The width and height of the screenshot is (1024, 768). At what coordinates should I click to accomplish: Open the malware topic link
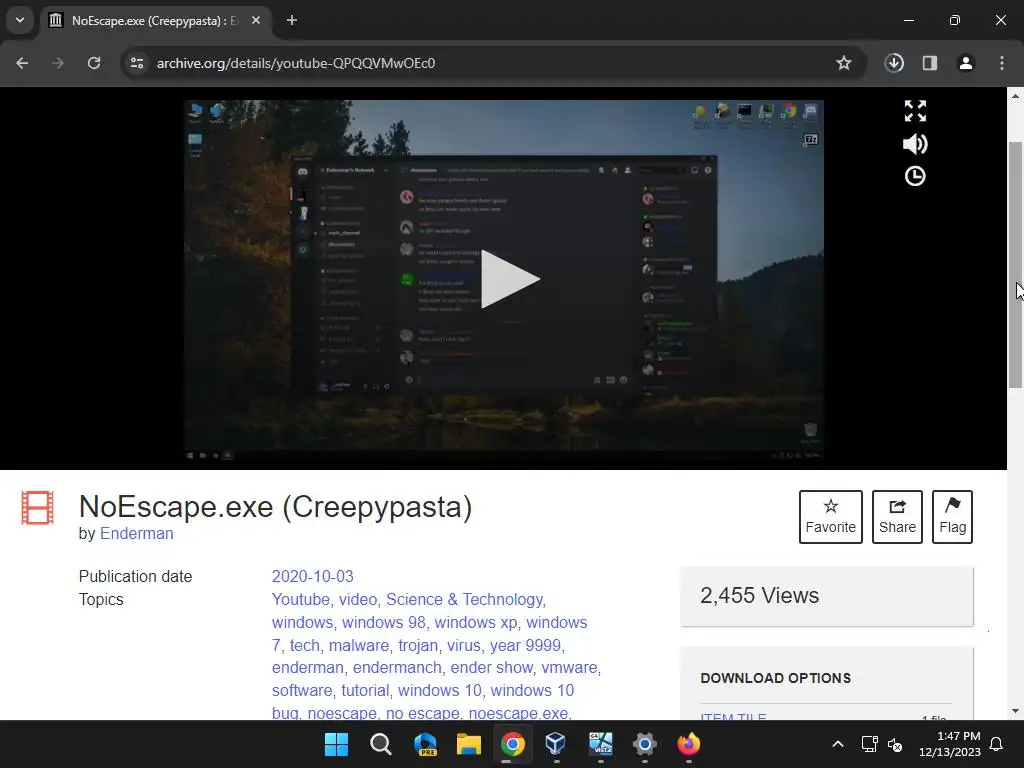359,645
